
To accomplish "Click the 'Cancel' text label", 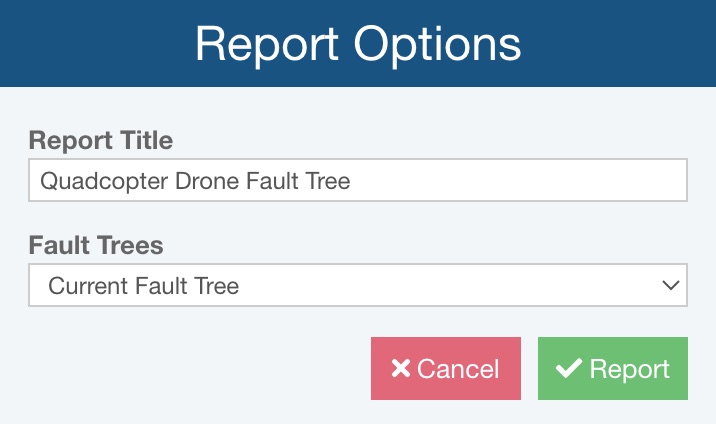I will (x=458, y=369).
